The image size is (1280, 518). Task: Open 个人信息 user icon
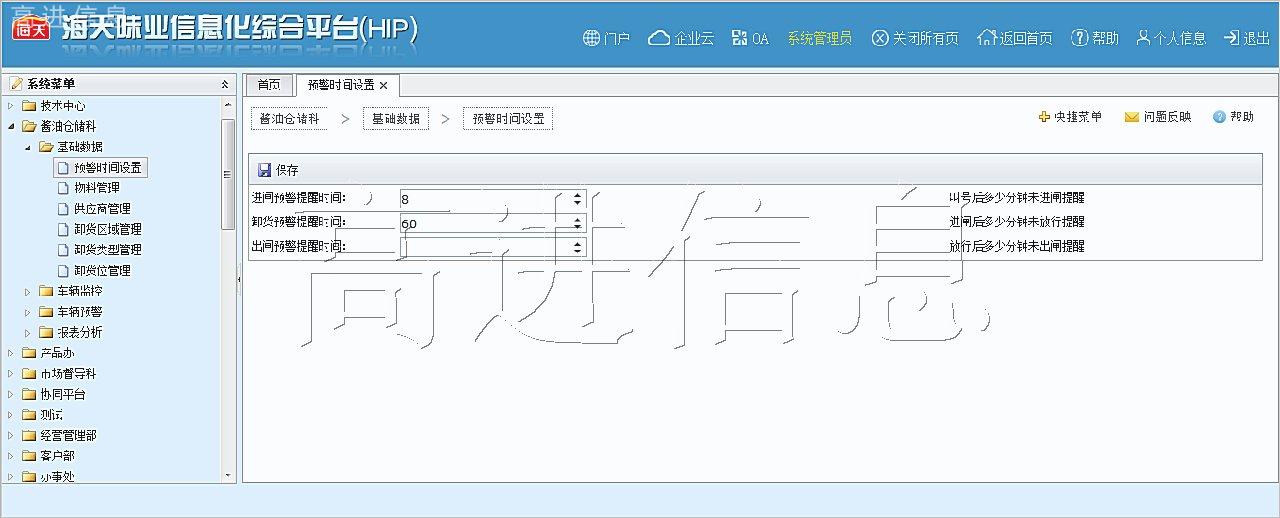click(x=1143, y=38)
